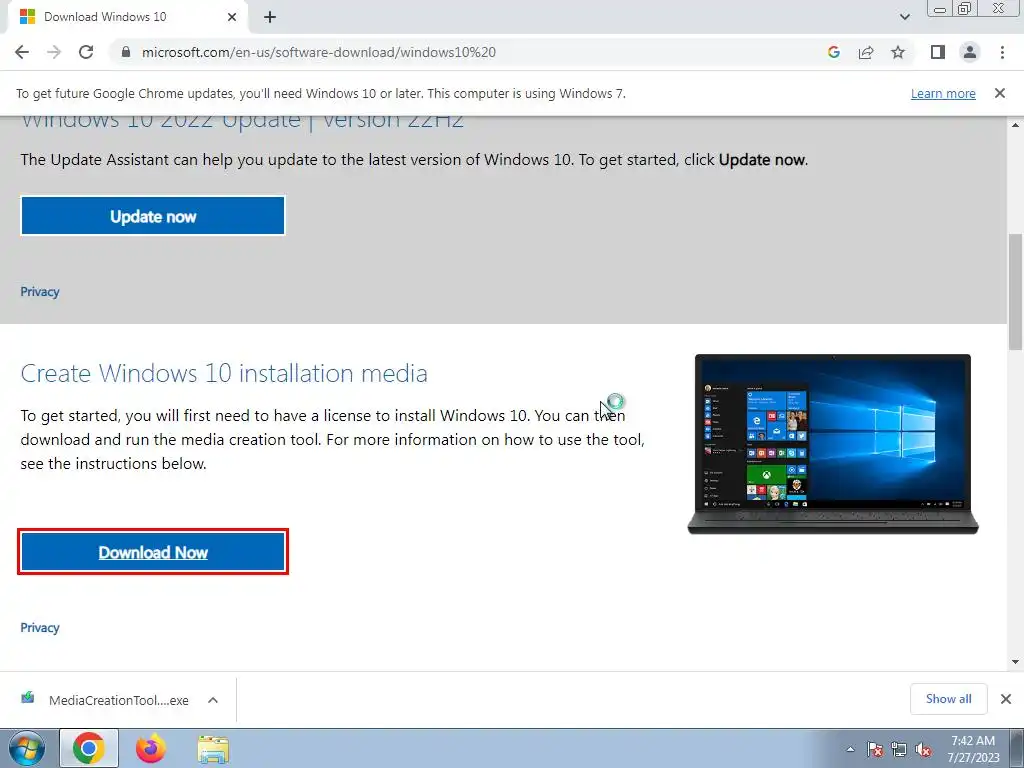Click the MediaCreationTool file icon

click(28, 699)
